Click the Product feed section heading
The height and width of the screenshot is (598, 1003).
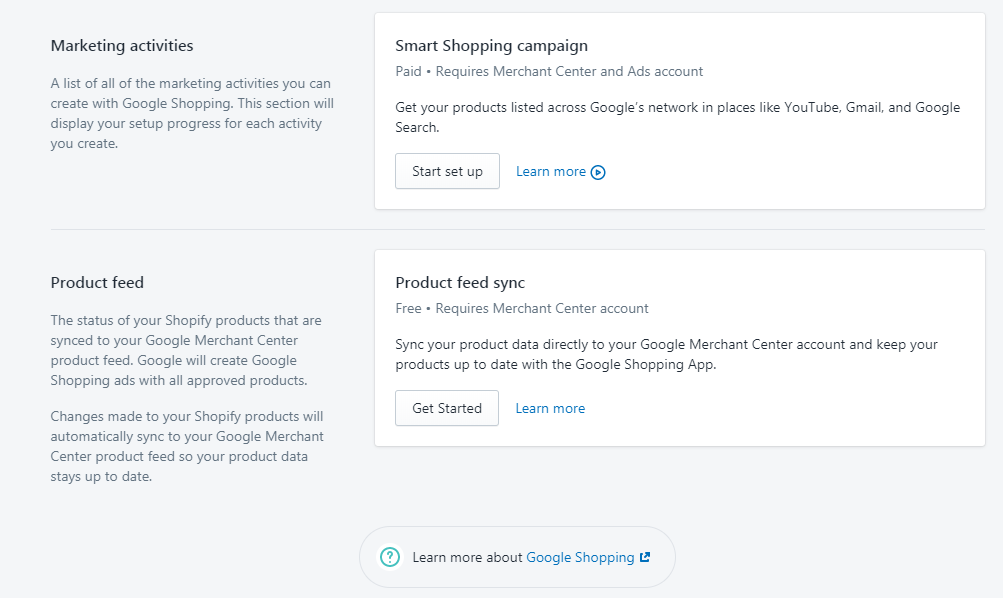(97, 283)
